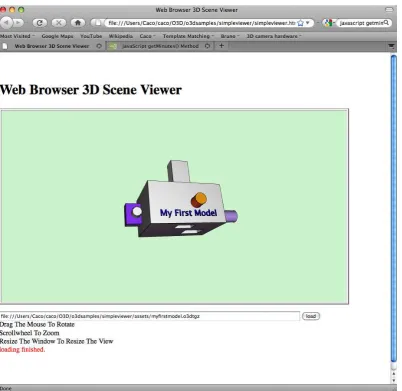Screen dimensions: 402x391
Task: Open the Wikipedia bookmark
Action: click(121, 36)
